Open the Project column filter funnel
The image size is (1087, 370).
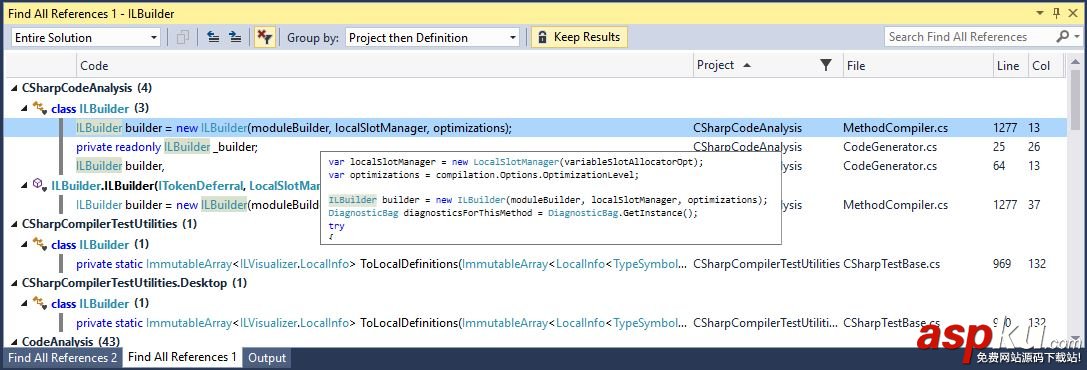[826, 65]
